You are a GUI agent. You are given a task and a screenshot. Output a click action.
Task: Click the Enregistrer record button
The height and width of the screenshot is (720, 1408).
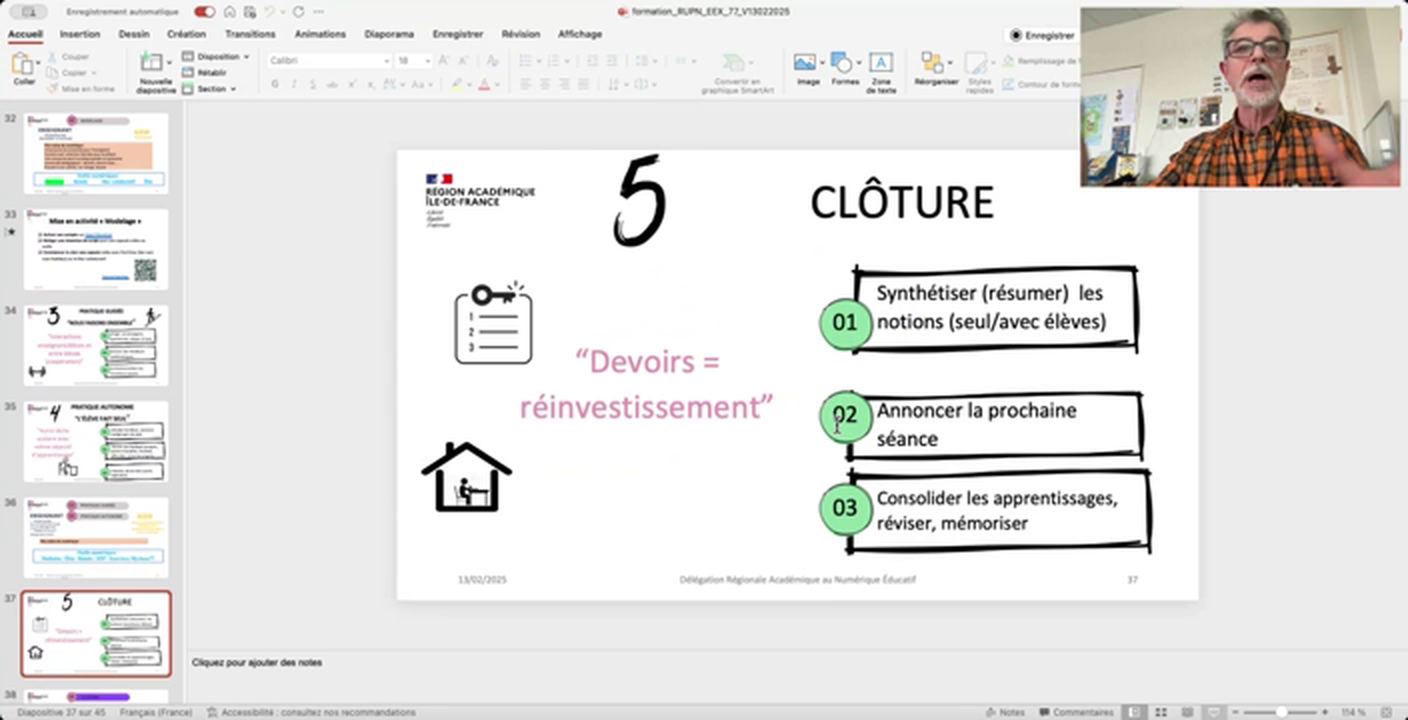click(1042, 35)
